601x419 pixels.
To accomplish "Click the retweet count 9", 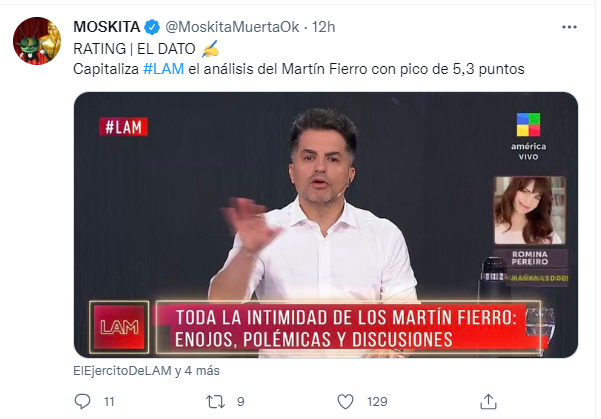I will coord(241,402).
